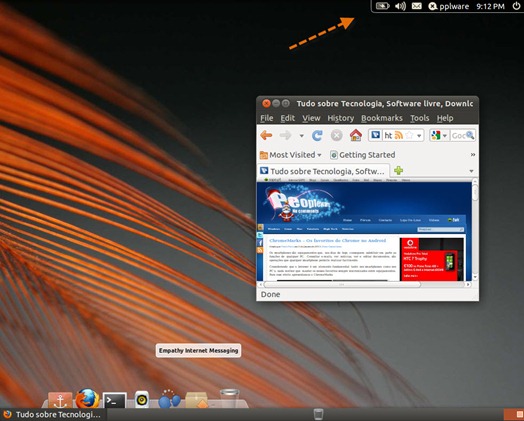Click the search magnifier icon
The height and width of the screenshot is (421, 524).
(x=470, y=135)
